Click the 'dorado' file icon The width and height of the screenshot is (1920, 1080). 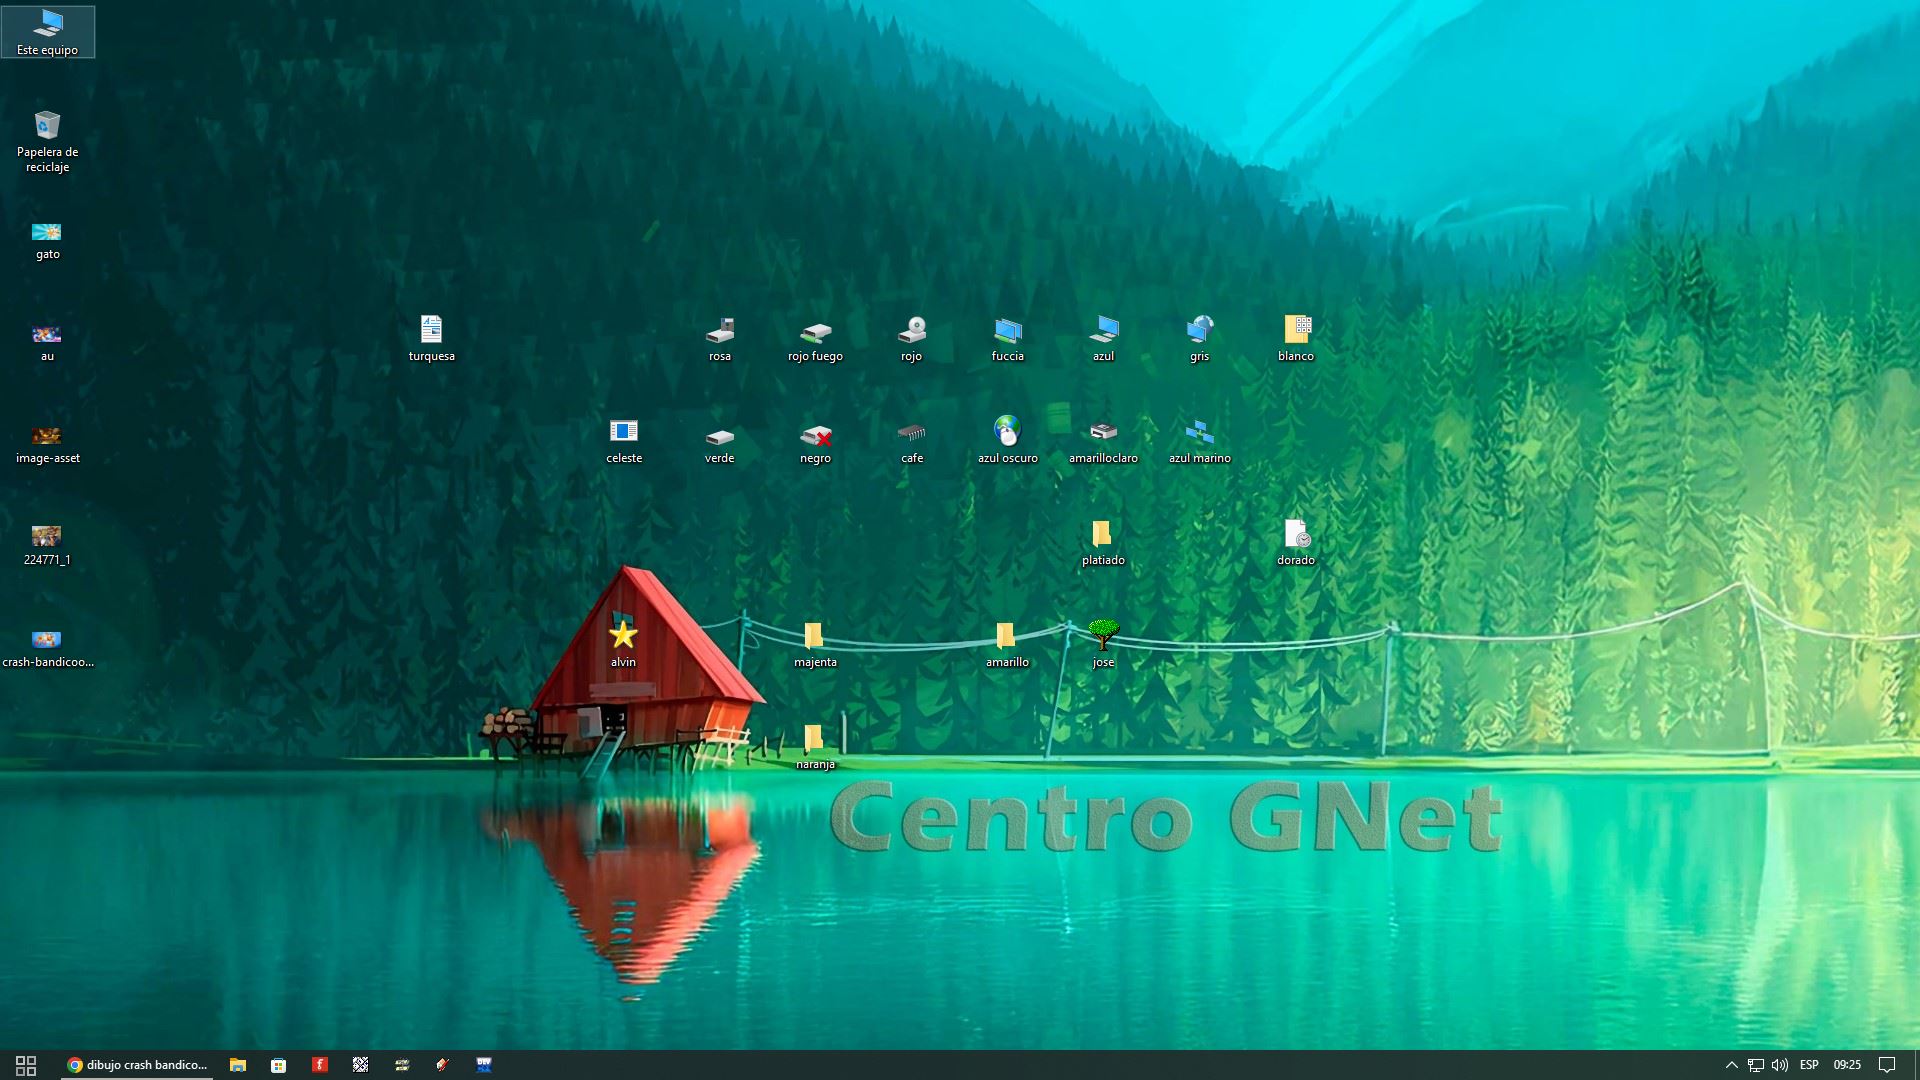pos(1295,534)
